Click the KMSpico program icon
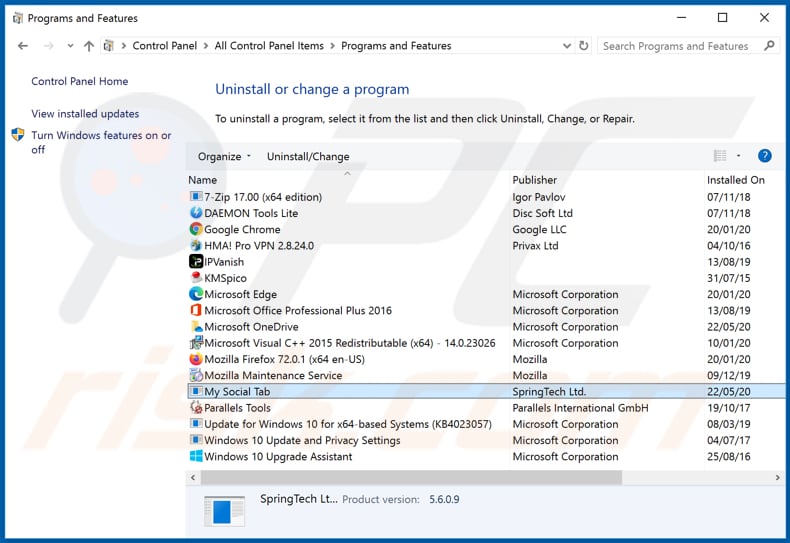Image resolution: width=790 pixels, height=543 pixels. pos(195,278)
